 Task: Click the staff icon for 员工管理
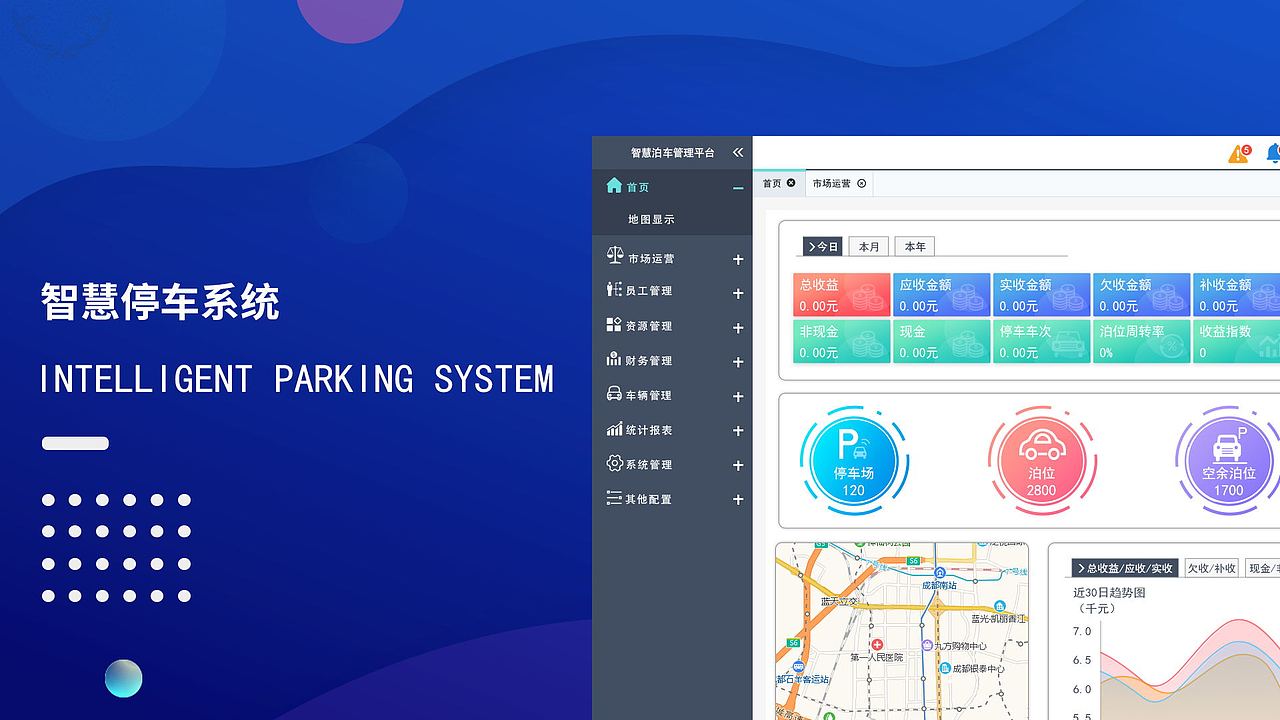pos(614,289)
